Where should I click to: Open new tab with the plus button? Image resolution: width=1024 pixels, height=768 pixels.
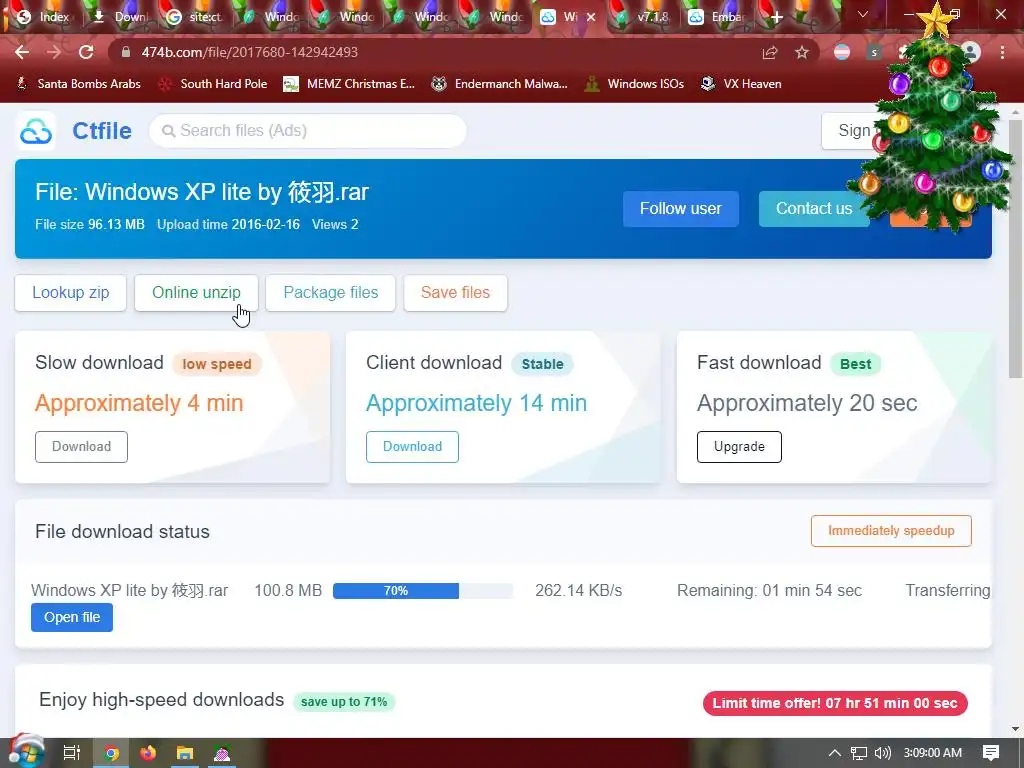pyautogui.click(x=776, y=17)
